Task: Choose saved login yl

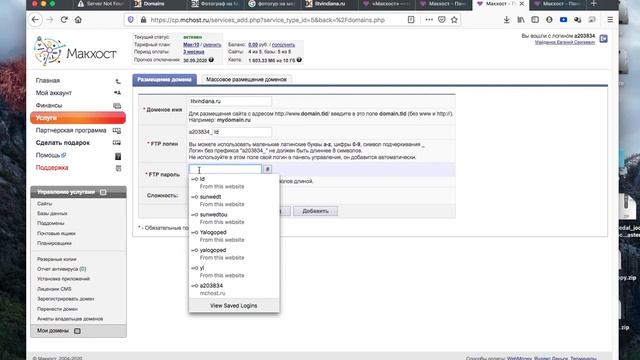Action: [x=234, y=272]
